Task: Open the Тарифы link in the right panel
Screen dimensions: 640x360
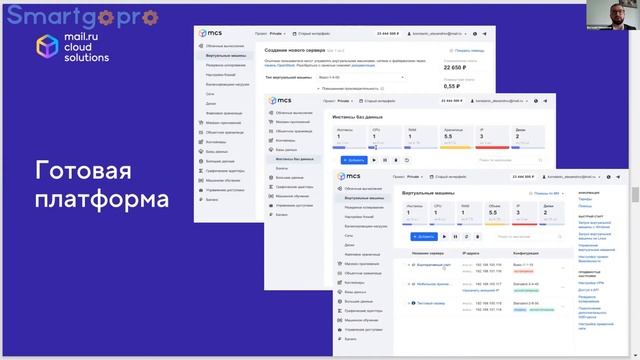Action: (585, 199)
